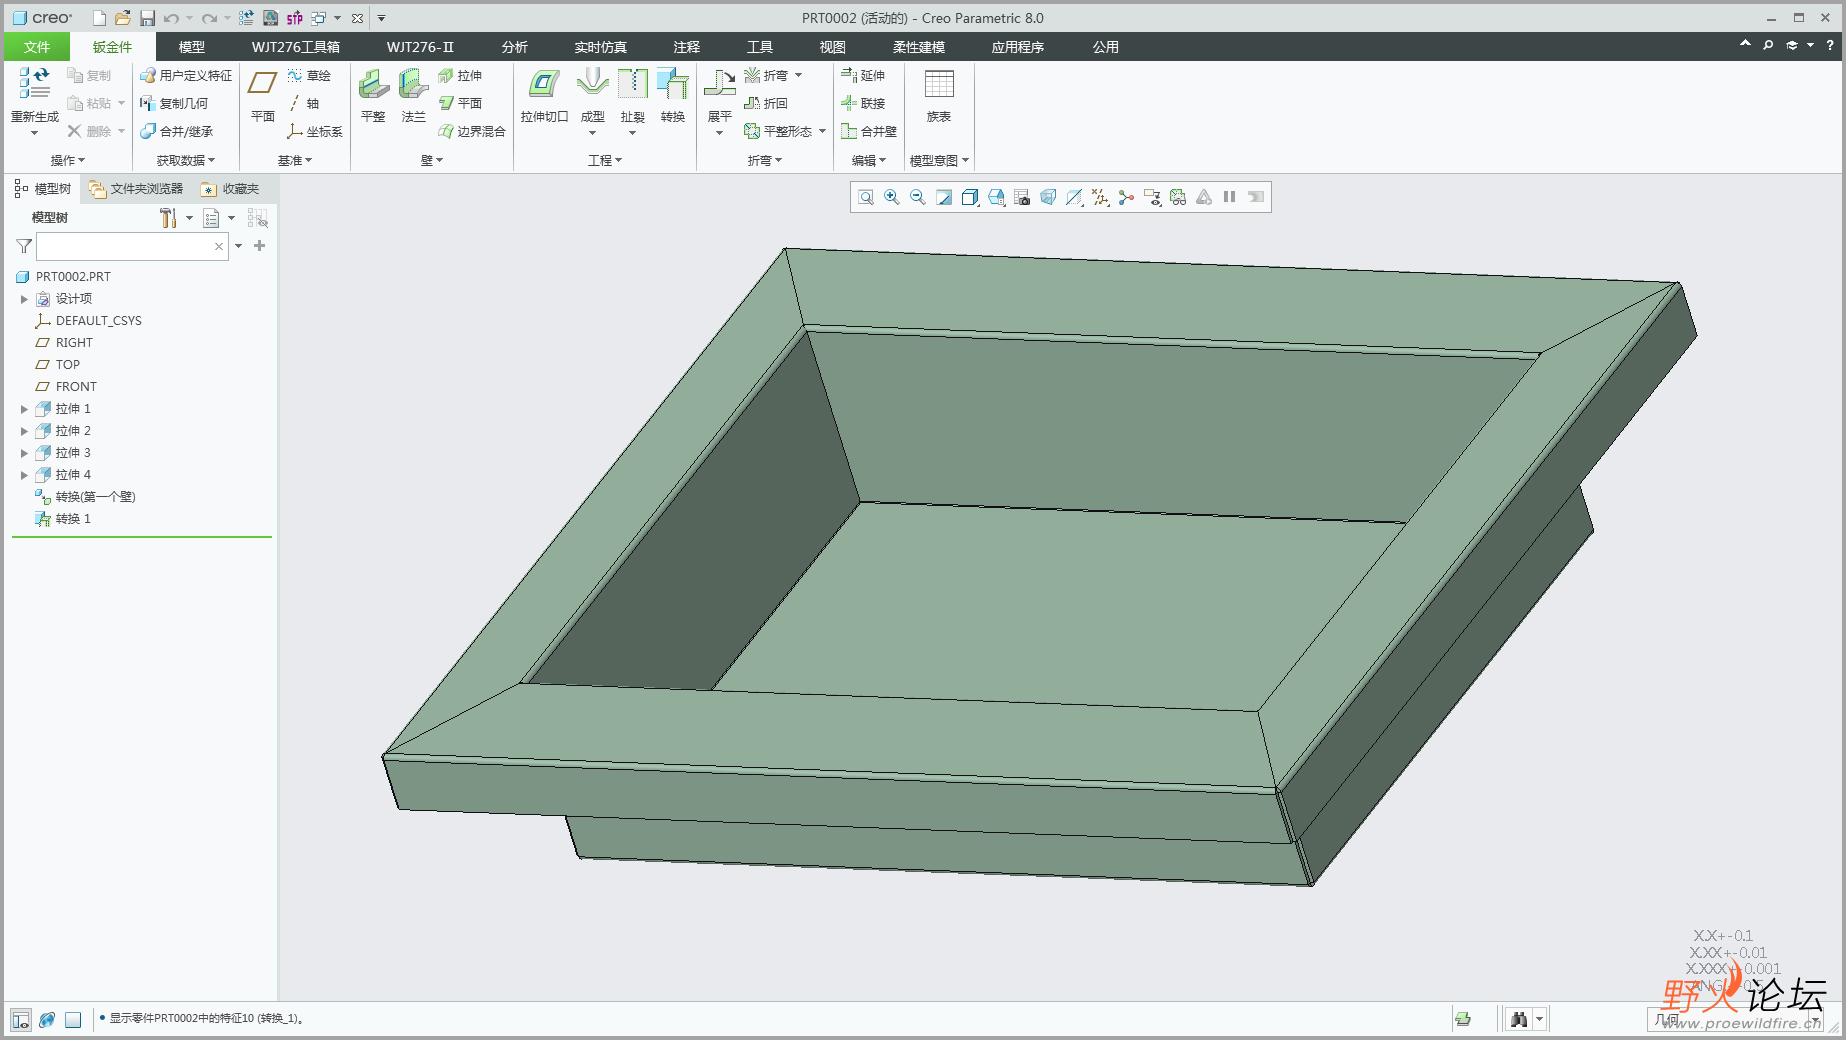This screenshot has width=1846, height=1040.
Task: Switch to the WJT276工具箱 tab
Action: click(296, 47)
